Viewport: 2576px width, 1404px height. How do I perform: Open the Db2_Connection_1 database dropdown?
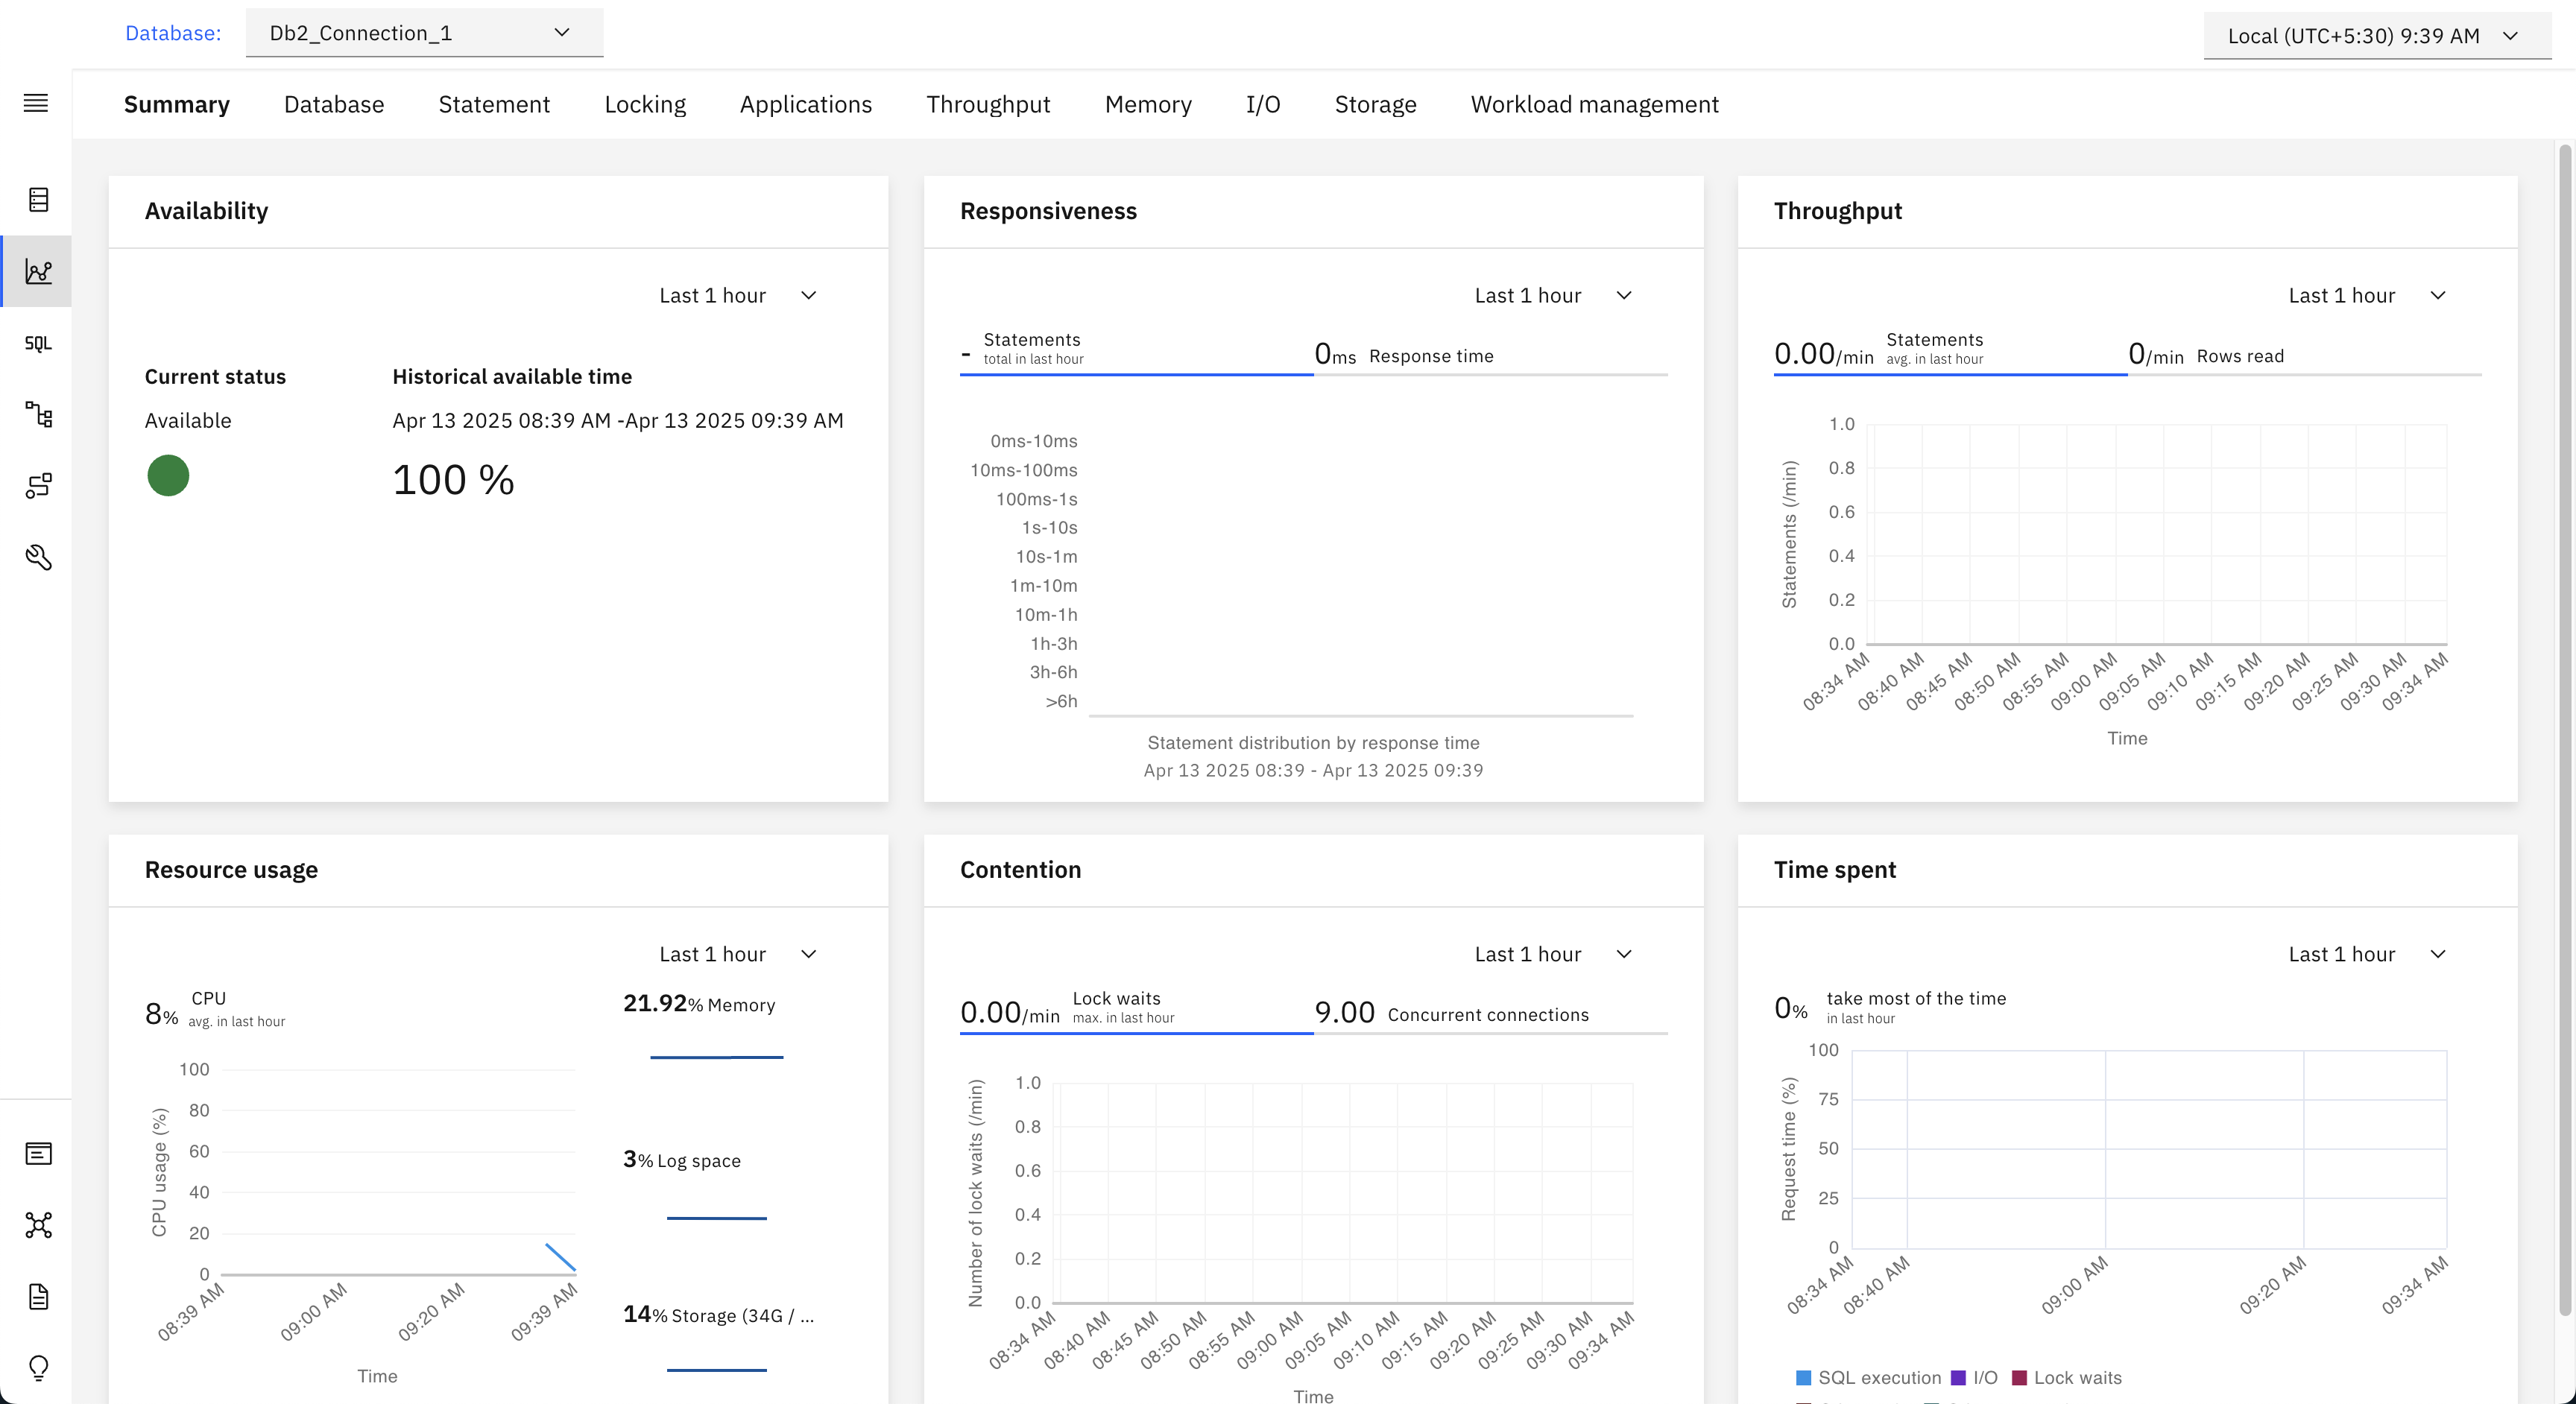click(x=424, y=32)
